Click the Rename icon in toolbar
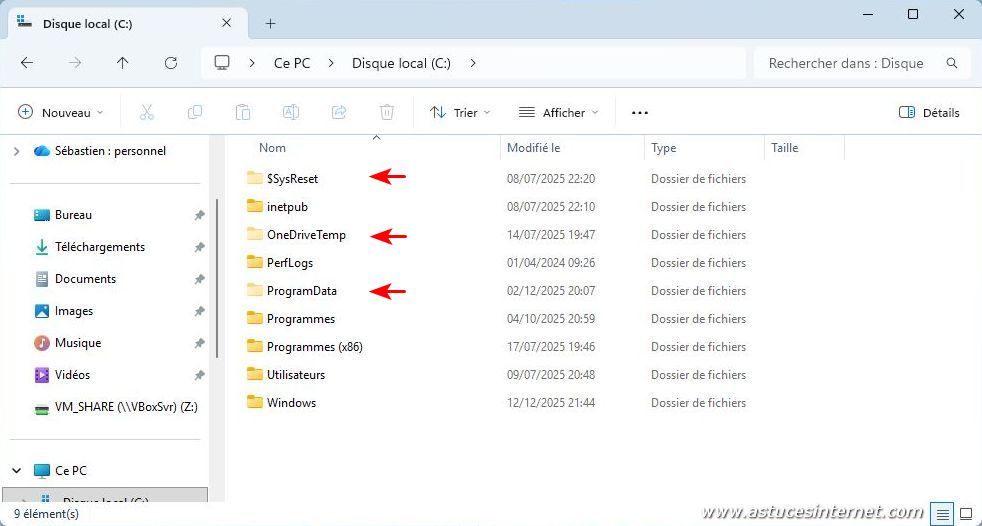Screen dimensions: 982x526 [x=291, y=113]
